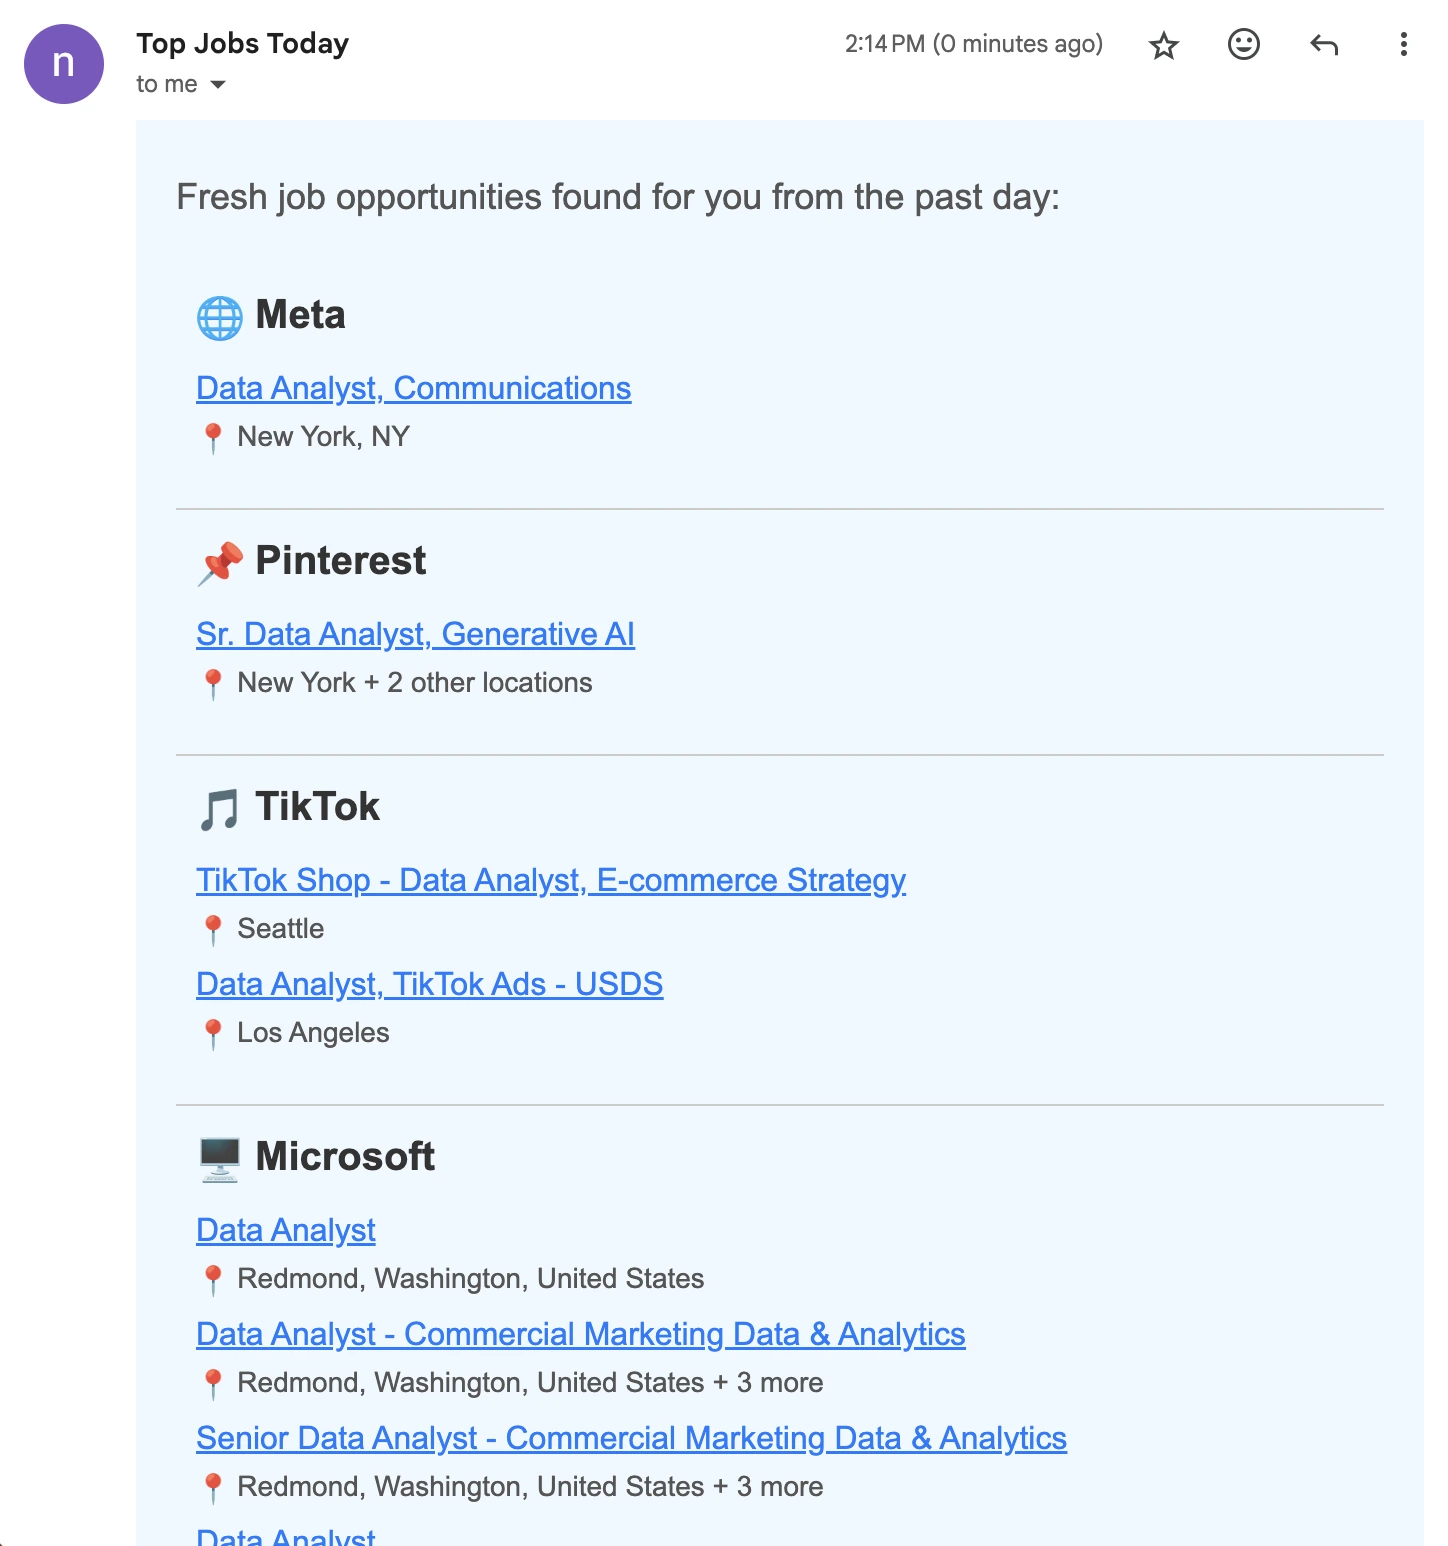Open Data Analyst - Commercial Marketing Data & Analytics
Screen dimensions: 1448x1546
581,1334
